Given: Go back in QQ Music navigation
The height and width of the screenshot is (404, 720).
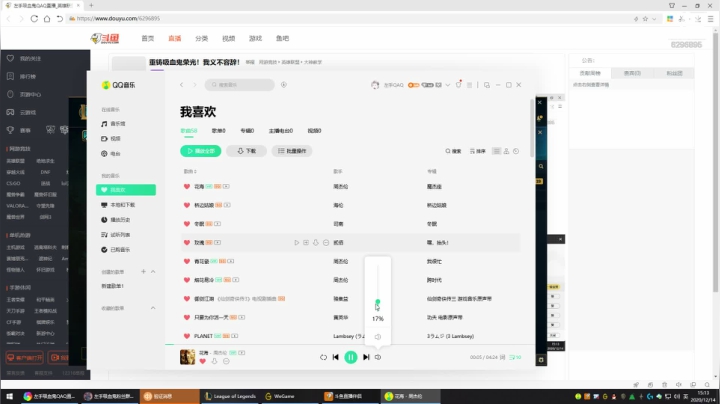Looking at the screenshot, I should (x=182, y=85).
